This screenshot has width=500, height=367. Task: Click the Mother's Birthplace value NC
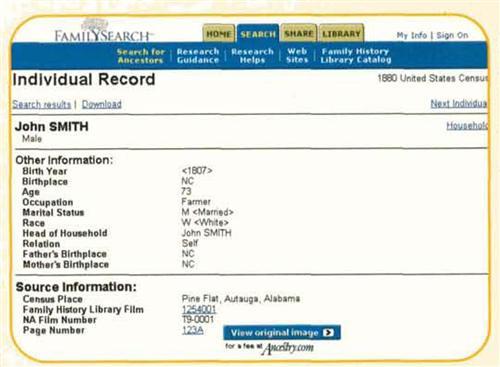[x=188, y=264]
